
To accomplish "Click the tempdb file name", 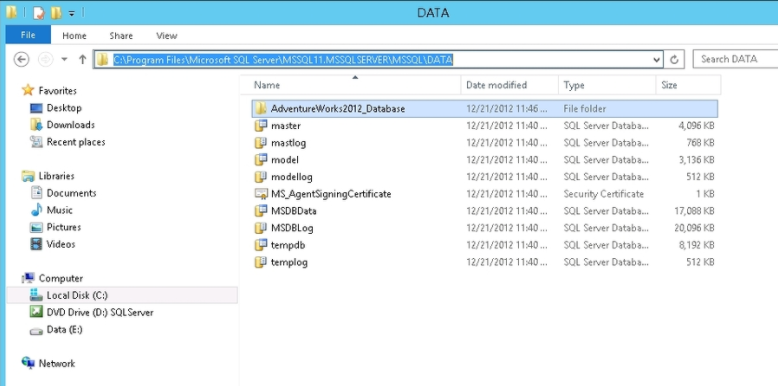I will [x=288, y=245].
